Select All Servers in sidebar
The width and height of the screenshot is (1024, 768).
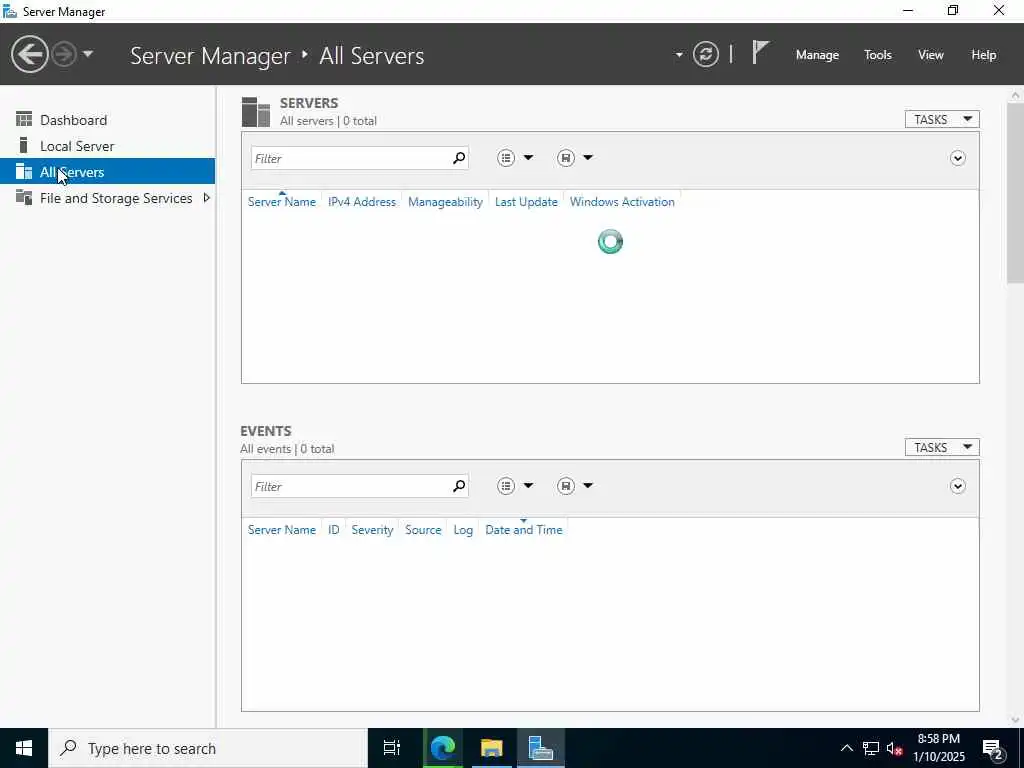pos(108,172)
